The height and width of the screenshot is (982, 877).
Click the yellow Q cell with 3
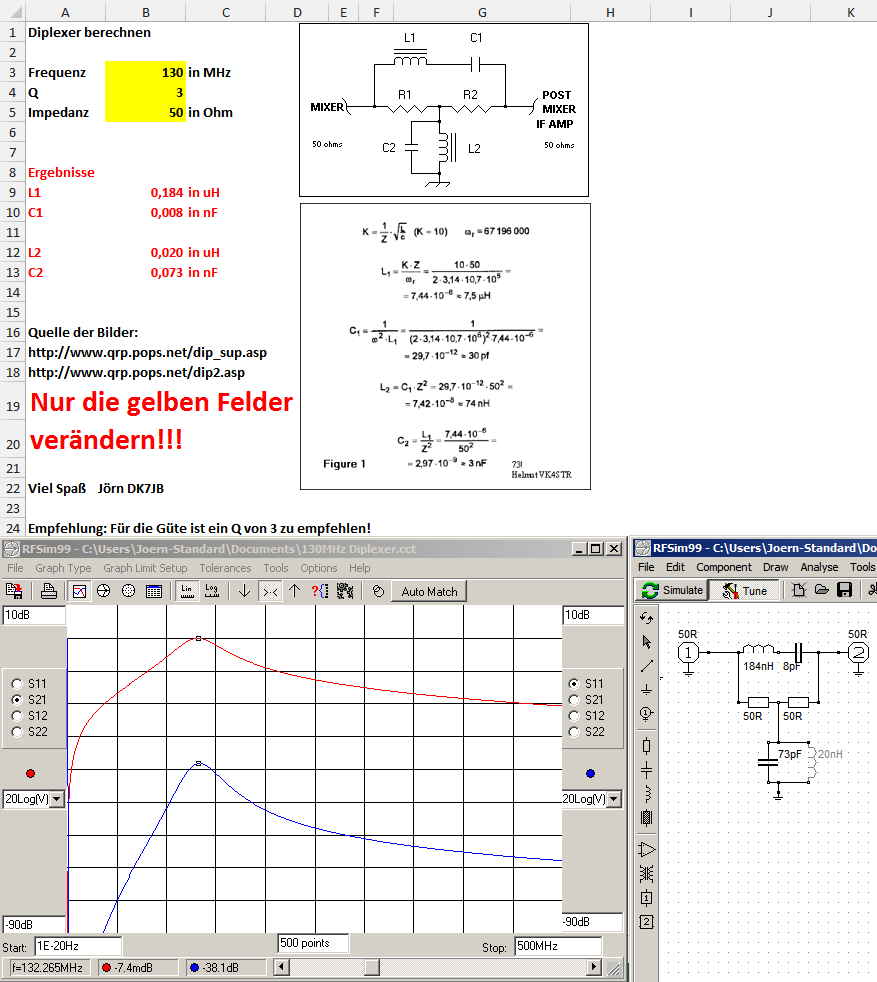[145, 92]
